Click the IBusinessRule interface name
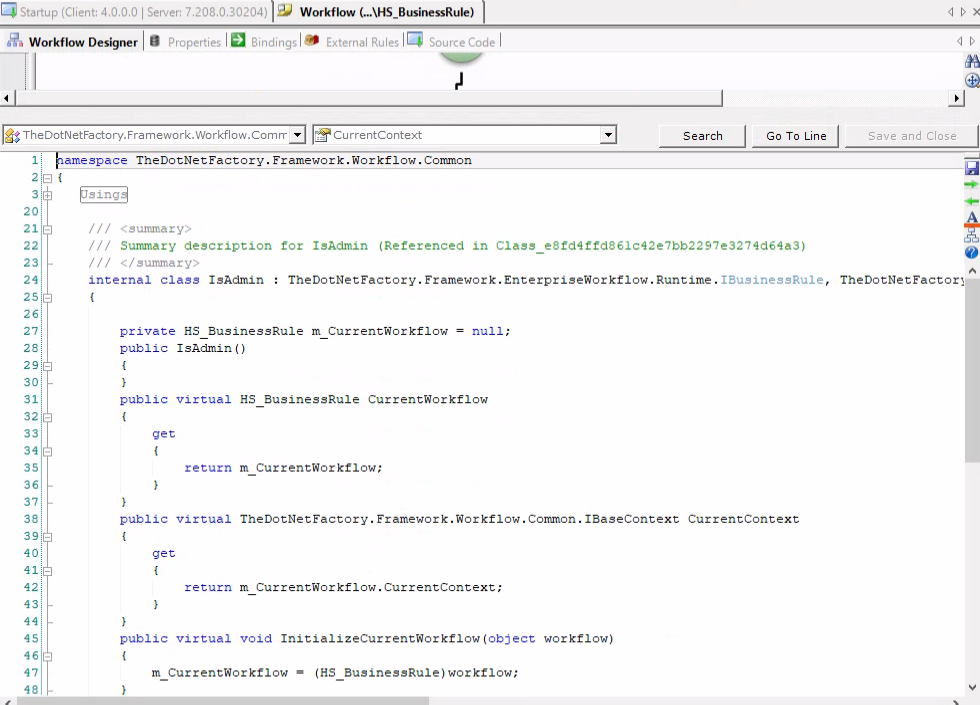980x705 pixels. point(772,280)
